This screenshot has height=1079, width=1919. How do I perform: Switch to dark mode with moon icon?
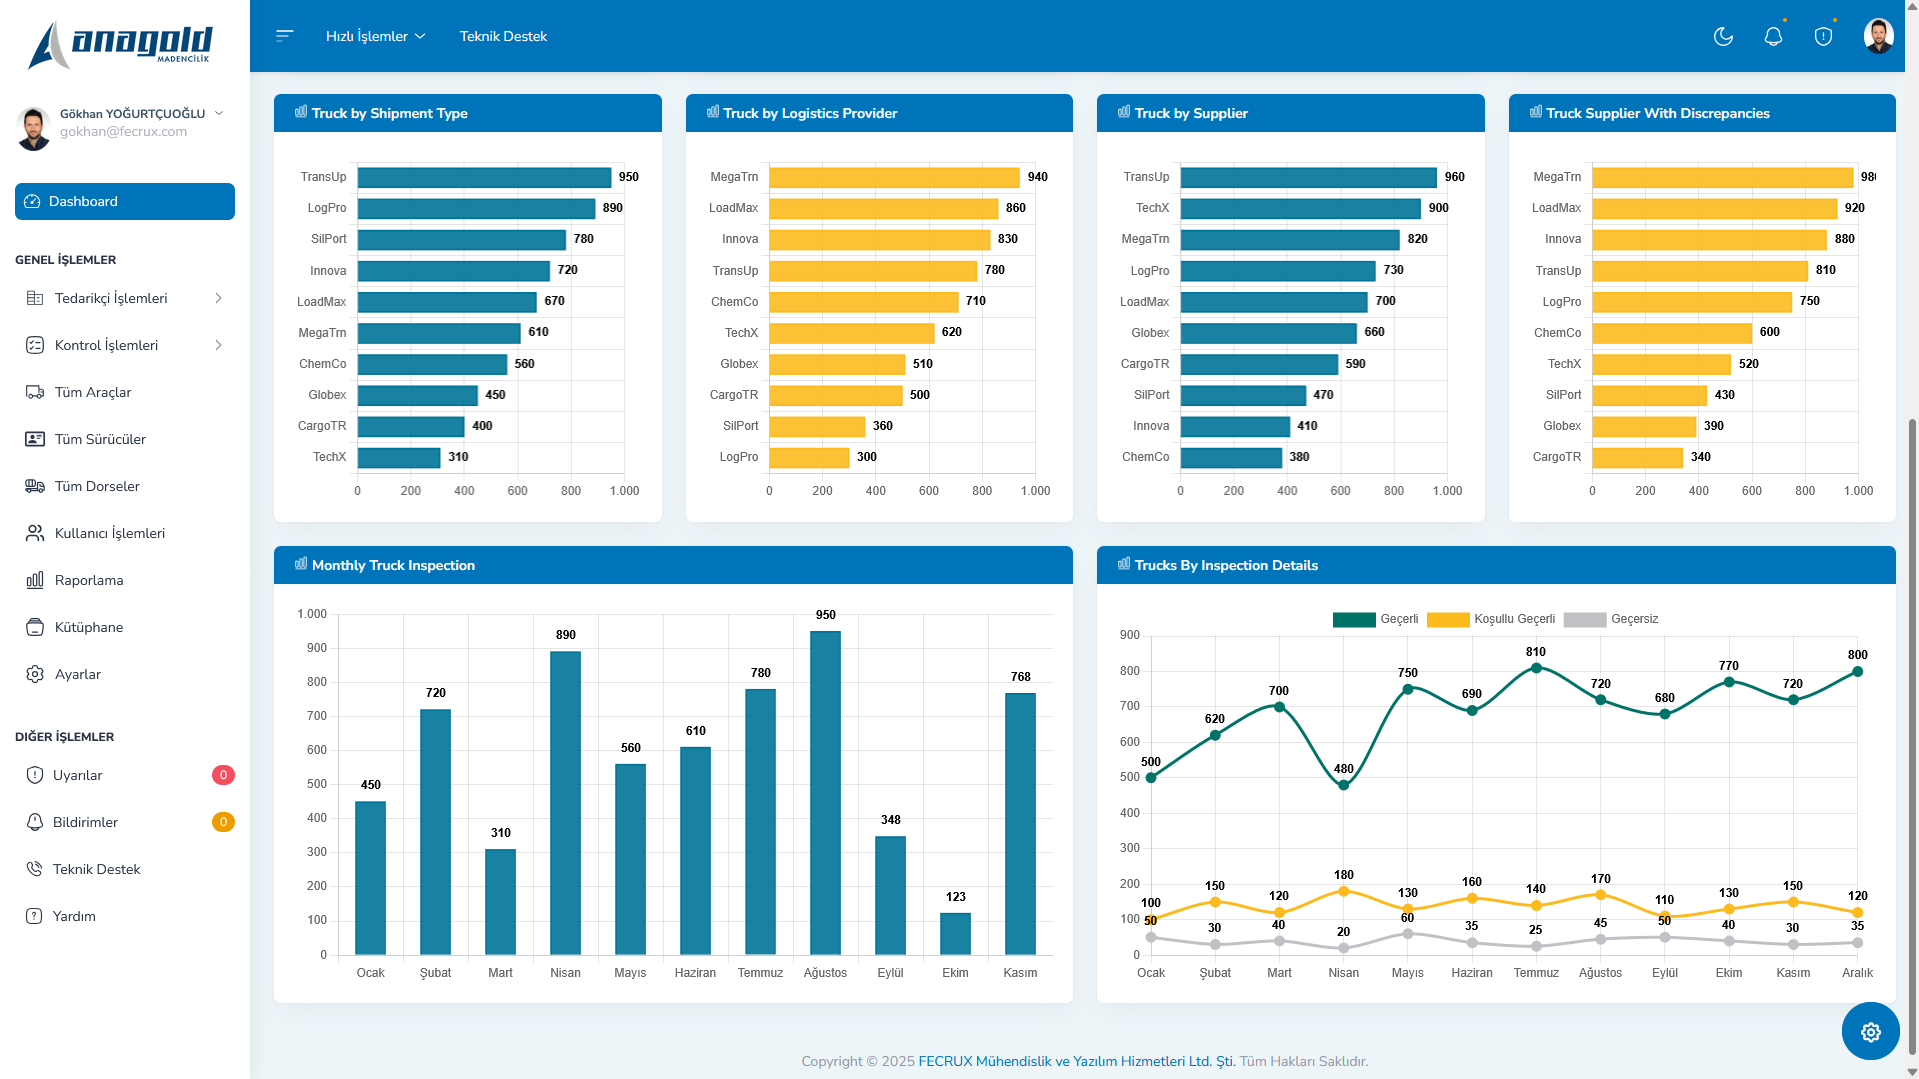[x=1723, y=37]
